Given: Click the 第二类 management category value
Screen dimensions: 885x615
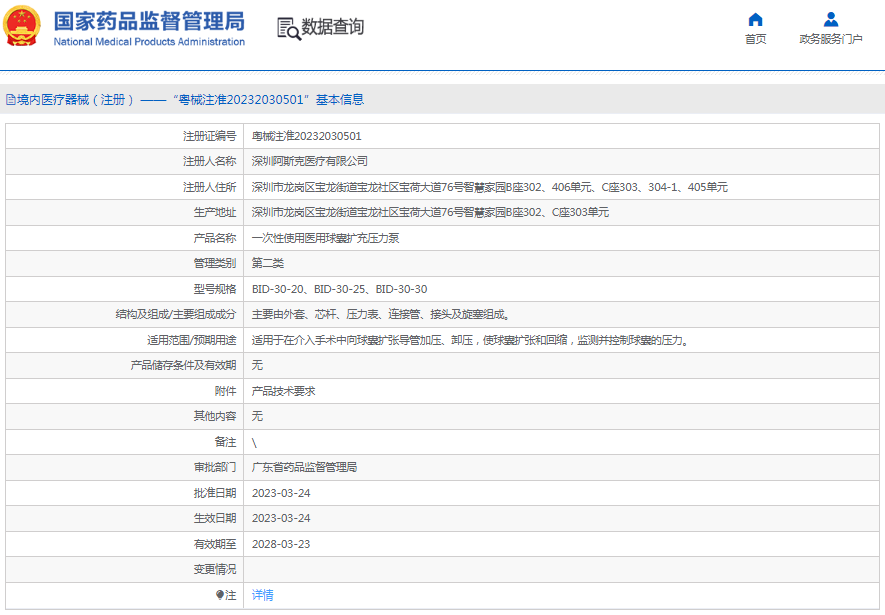Looking at the screenshot, I should tap(268, 263).
